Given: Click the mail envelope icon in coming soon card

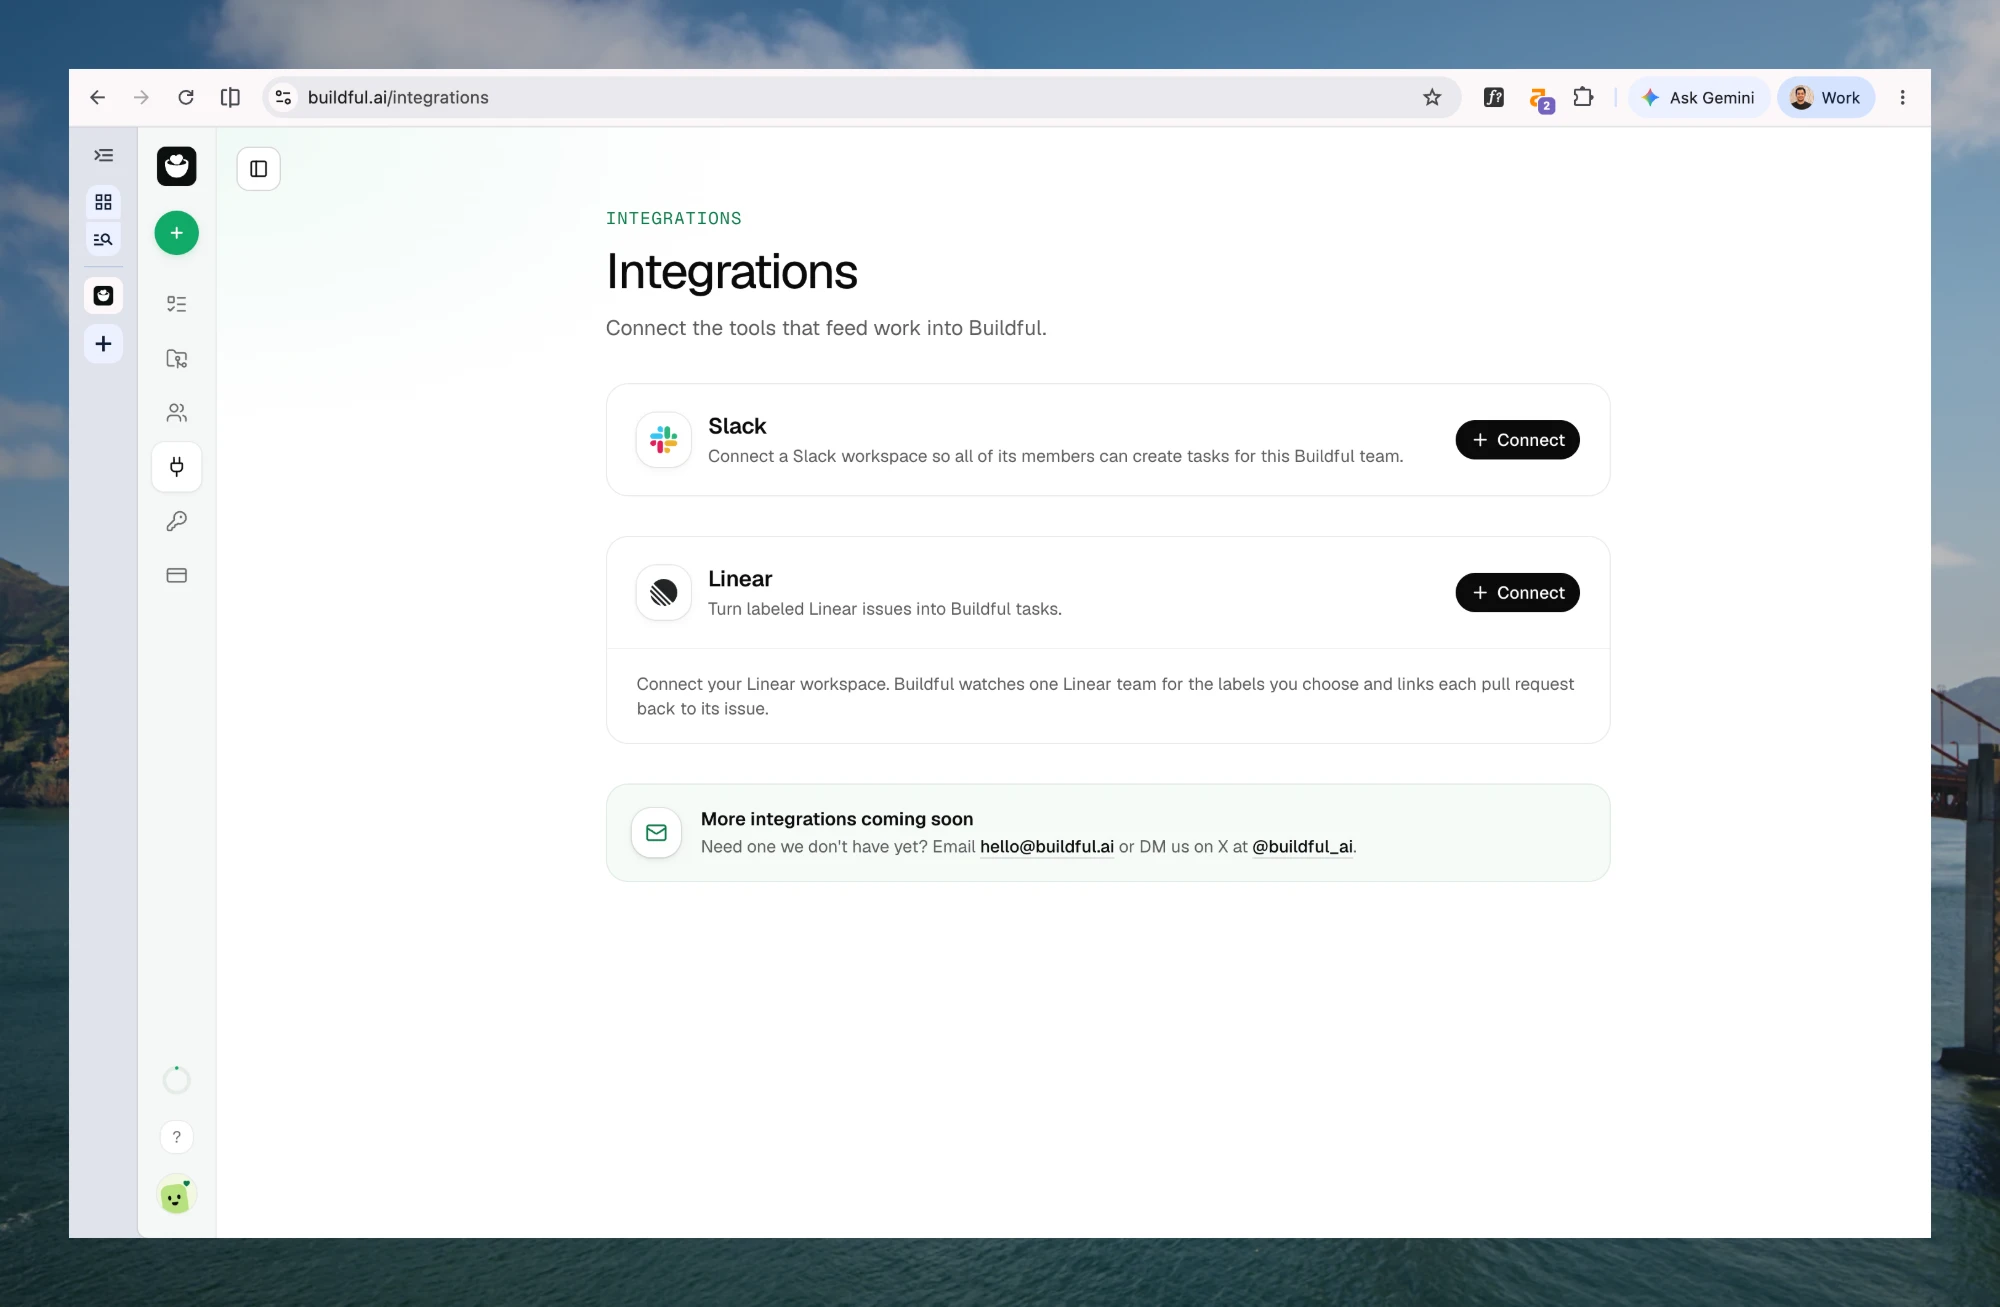Looking at the screenshot, I should pos(657,833).
